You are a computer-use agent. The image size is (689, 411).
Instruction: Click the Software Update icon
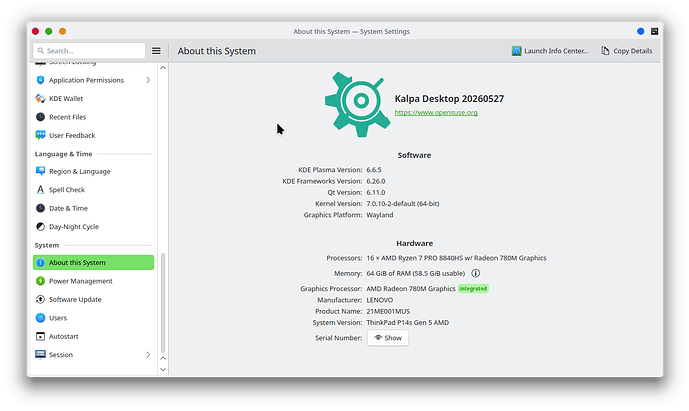pos(40,299)
